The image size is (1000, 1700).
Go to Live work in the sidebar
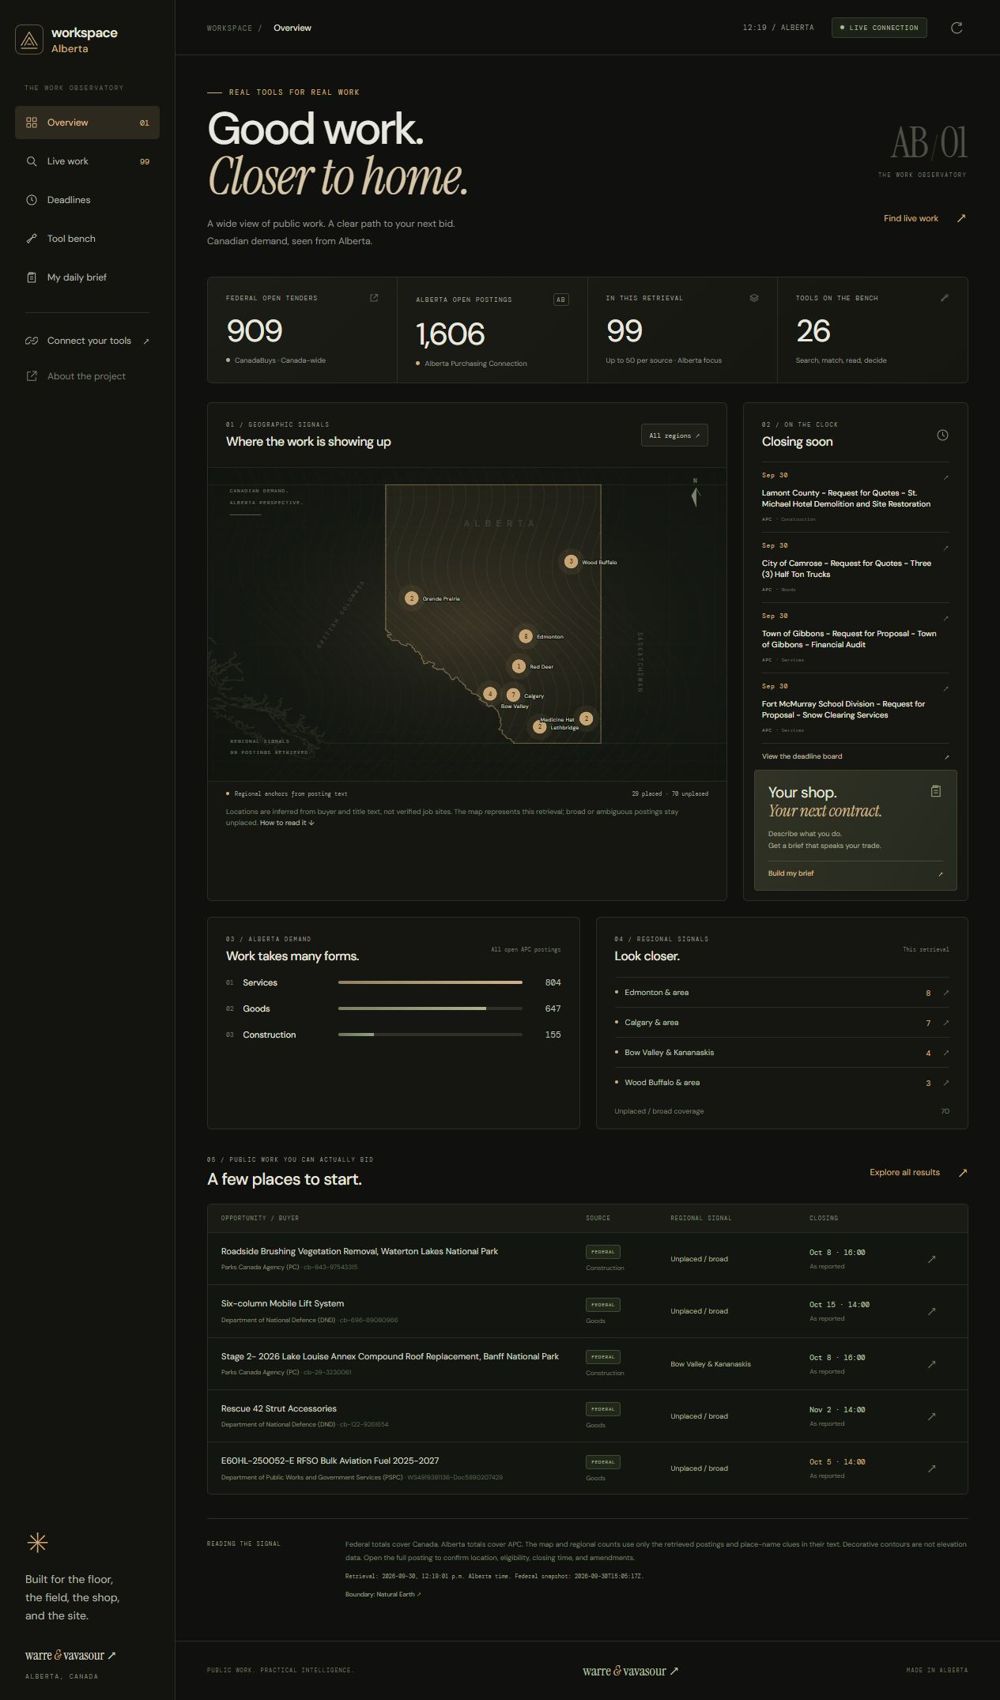coord(87,161)
